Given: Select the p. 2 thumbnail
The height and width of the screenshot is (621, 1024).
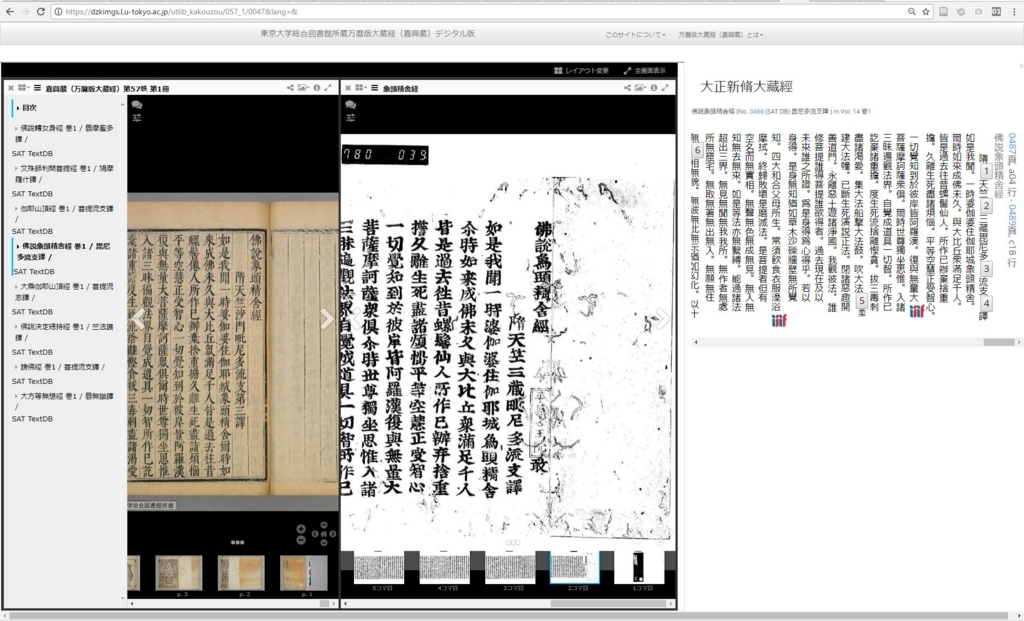Looking at the screenshot, I should pyautogui.click(x=241, y=573).
